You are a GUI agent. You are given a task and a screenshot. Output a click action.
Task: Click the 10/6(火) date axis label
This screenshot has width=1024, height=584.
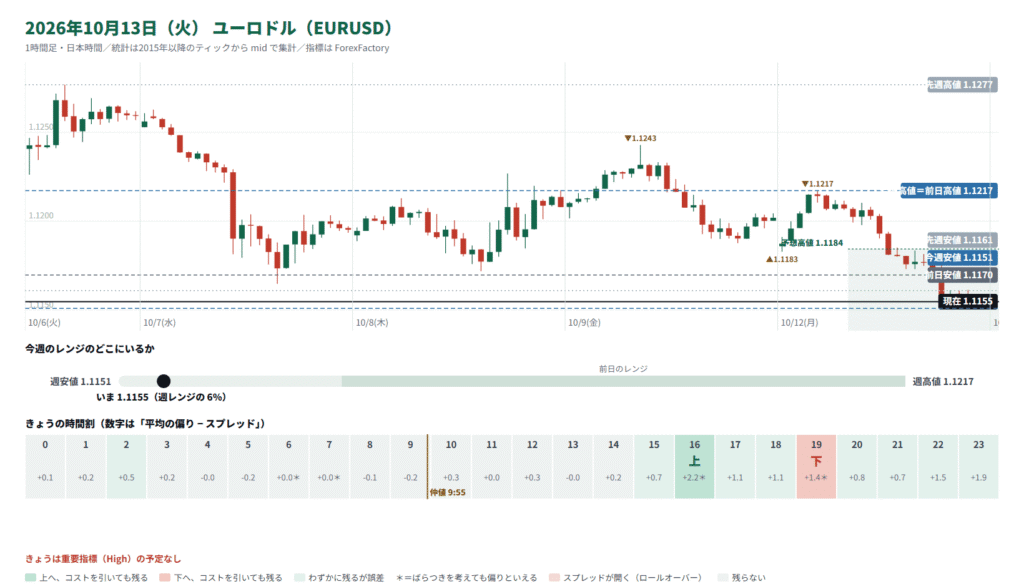point(44,323)
